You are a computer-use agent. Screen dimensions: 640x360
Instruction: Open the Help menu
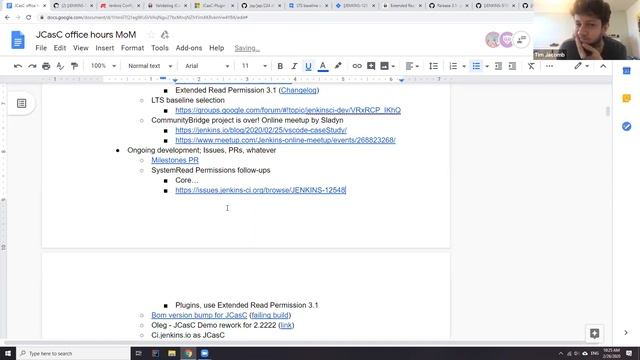[217, 48]
